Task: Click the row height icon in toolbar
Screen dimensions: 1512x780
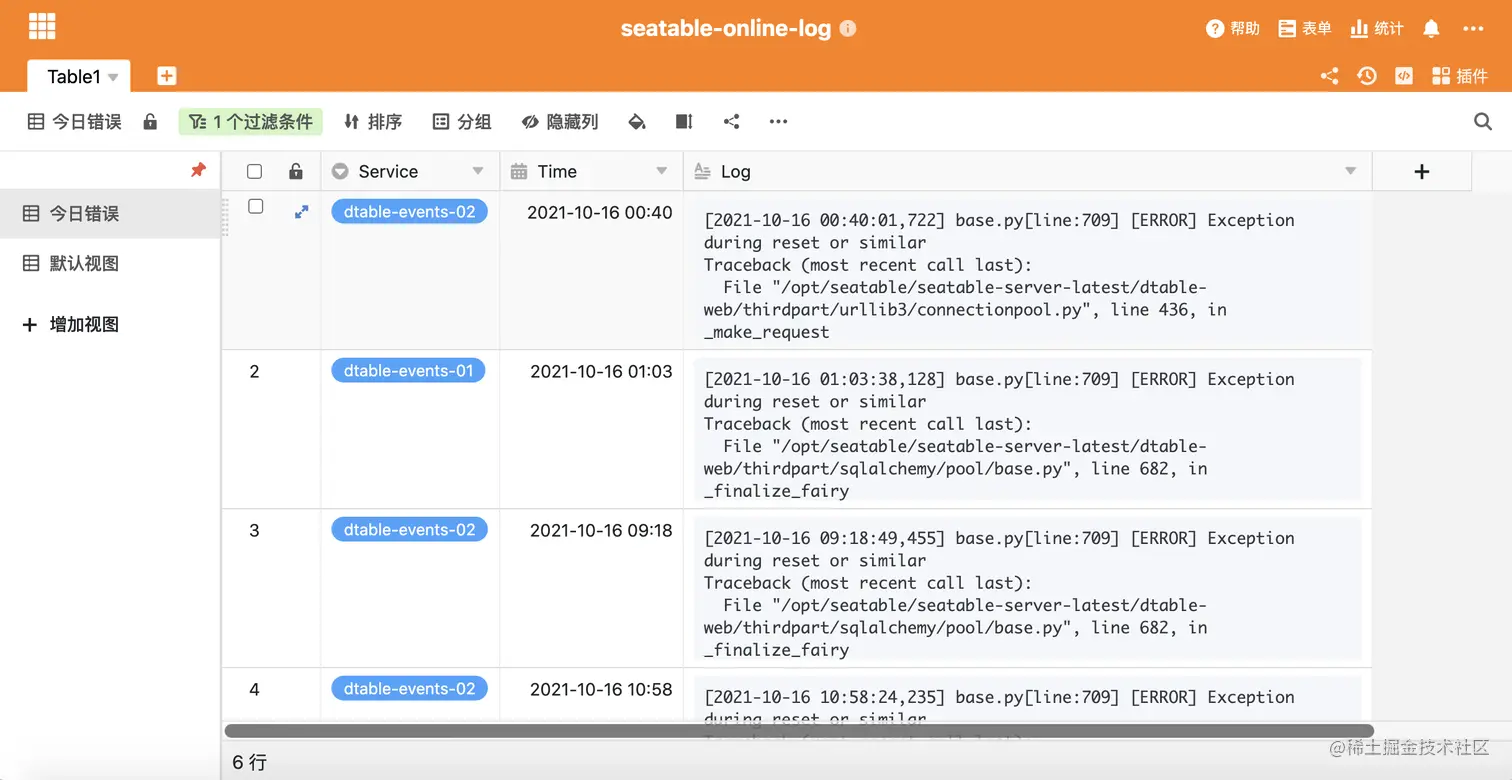Action: (684, 122)
